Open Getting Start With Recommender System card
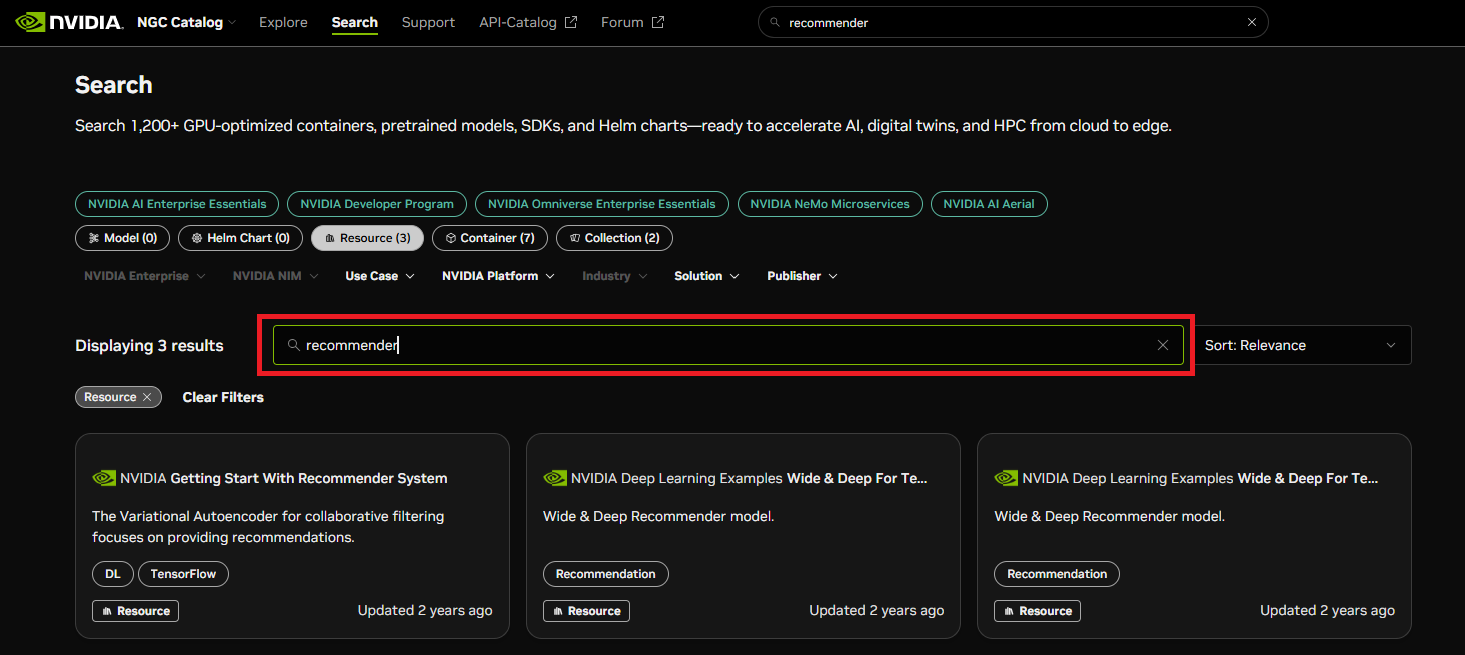Screen dimensions: 1465x655 coord(292,536)
